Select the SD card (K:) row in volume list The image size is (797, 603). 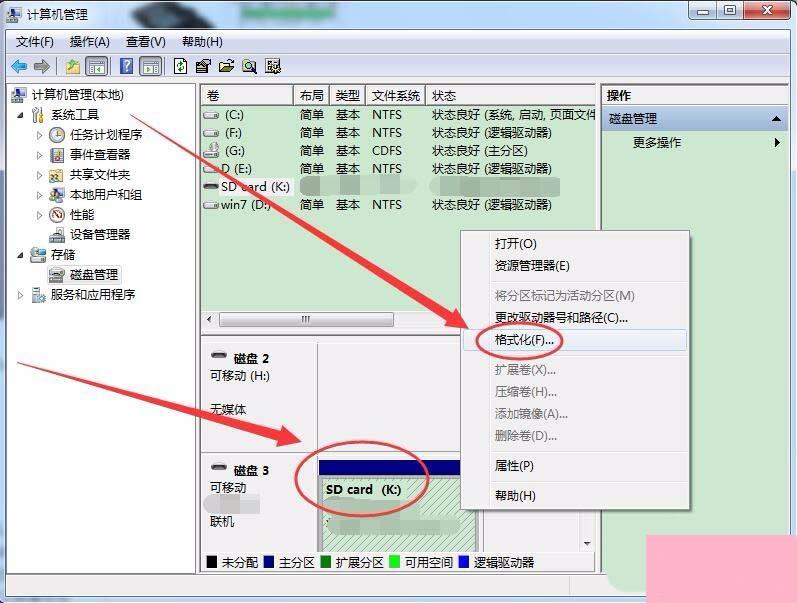[x=398, y=187]
